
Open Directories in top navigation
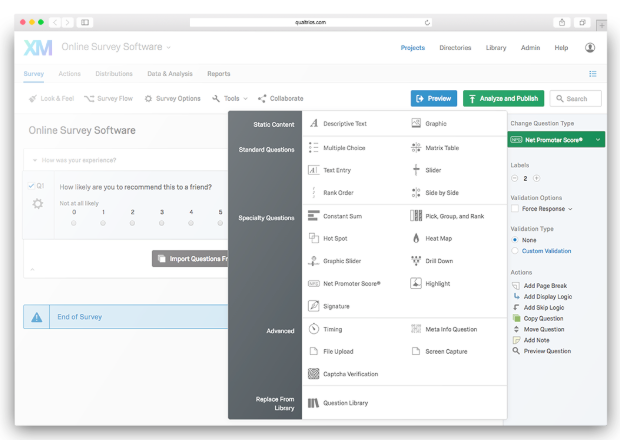pyautogui.click(x=455, y=48)
